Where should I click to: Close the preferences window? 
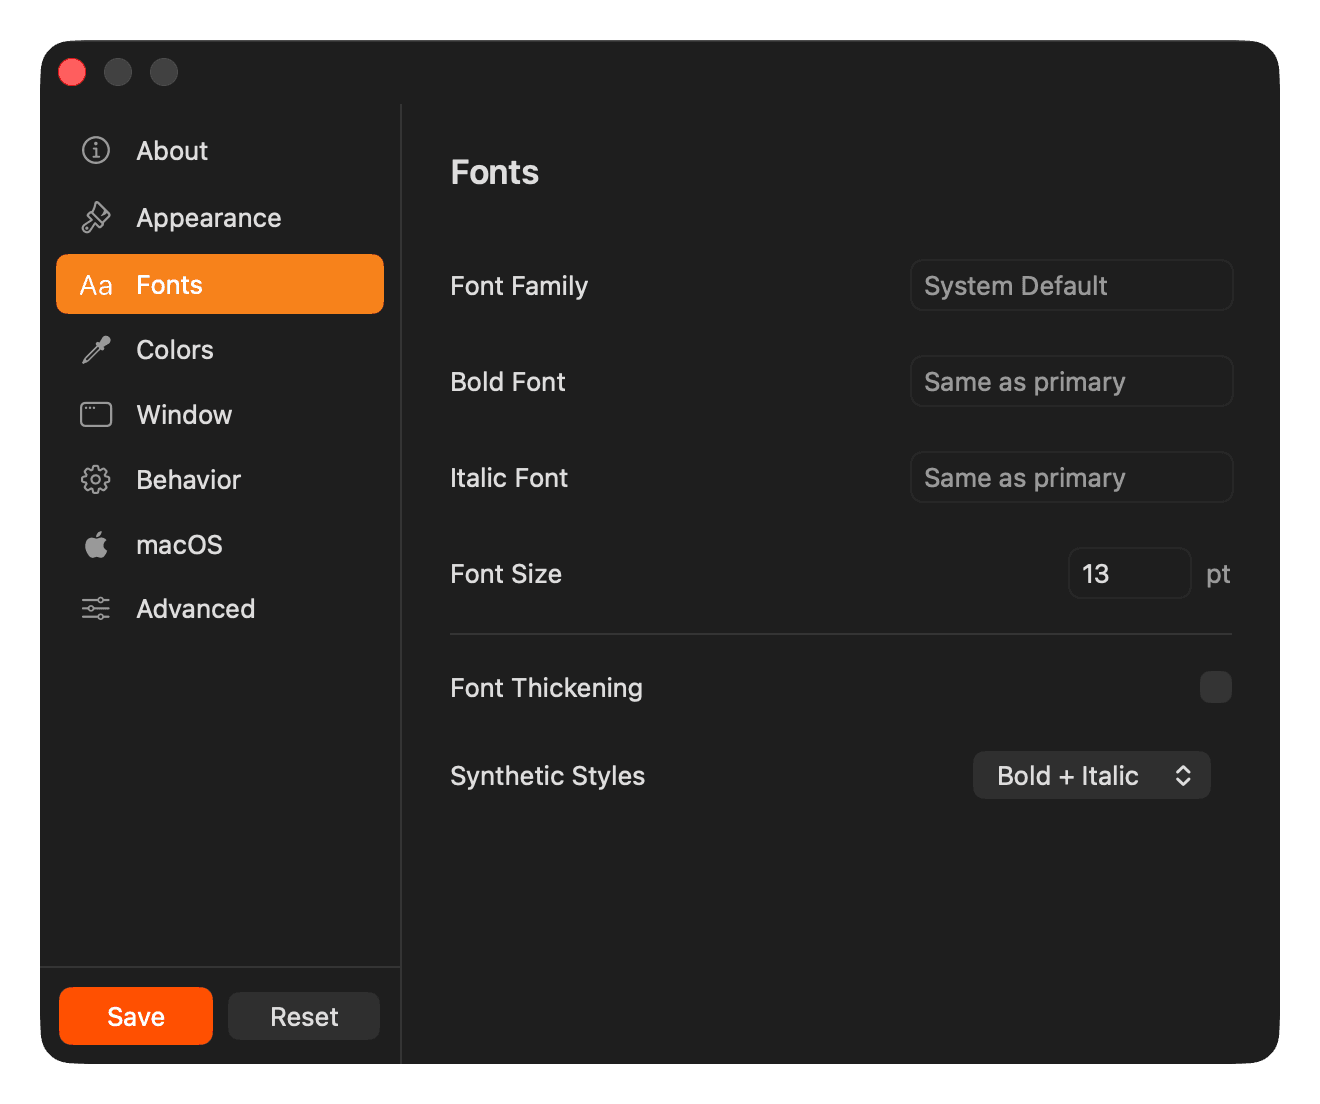(71, 71)
